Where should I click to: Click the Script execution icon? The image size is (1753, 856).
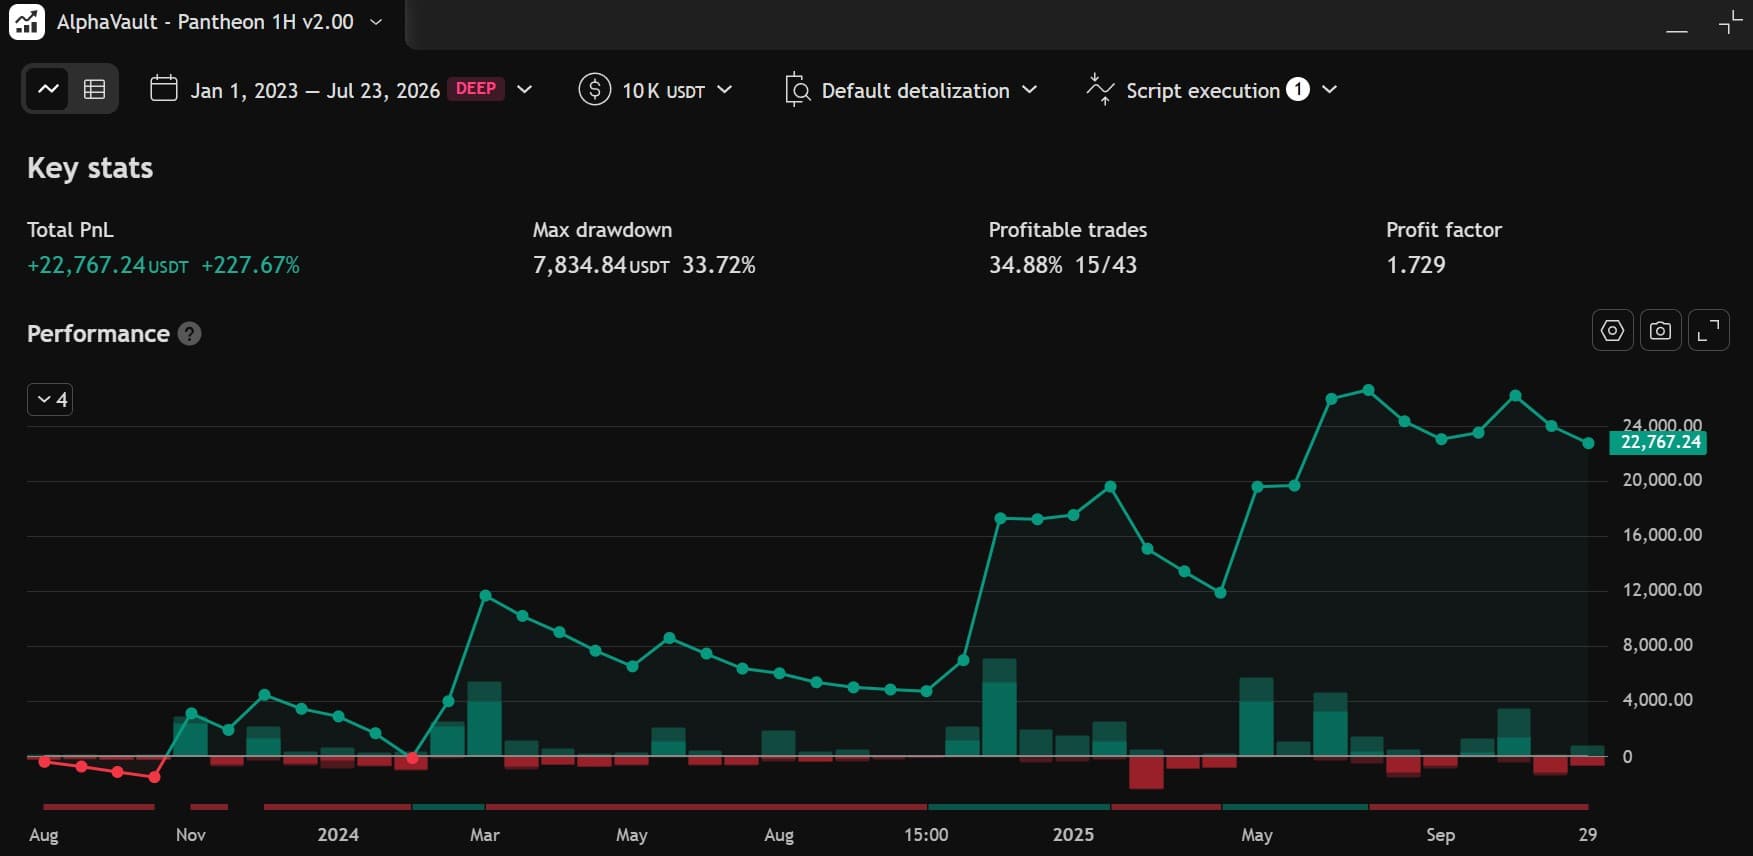pyautogui.click(x=1100, y=90)
